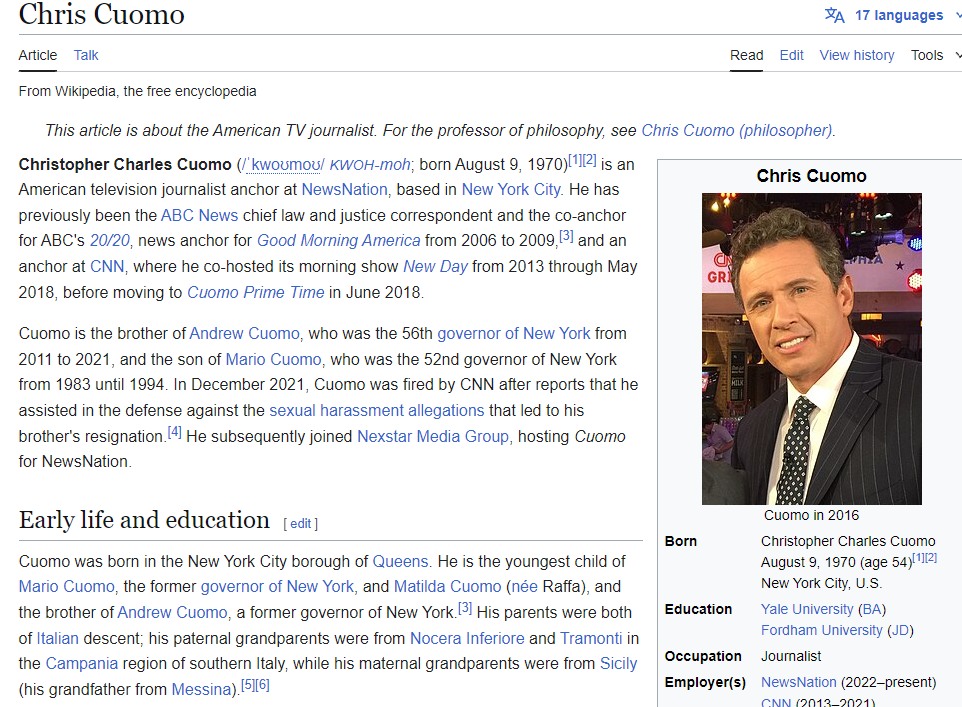Switch to the Talk tab
This screenshot has width=962, height=707.
click(86, 55)
